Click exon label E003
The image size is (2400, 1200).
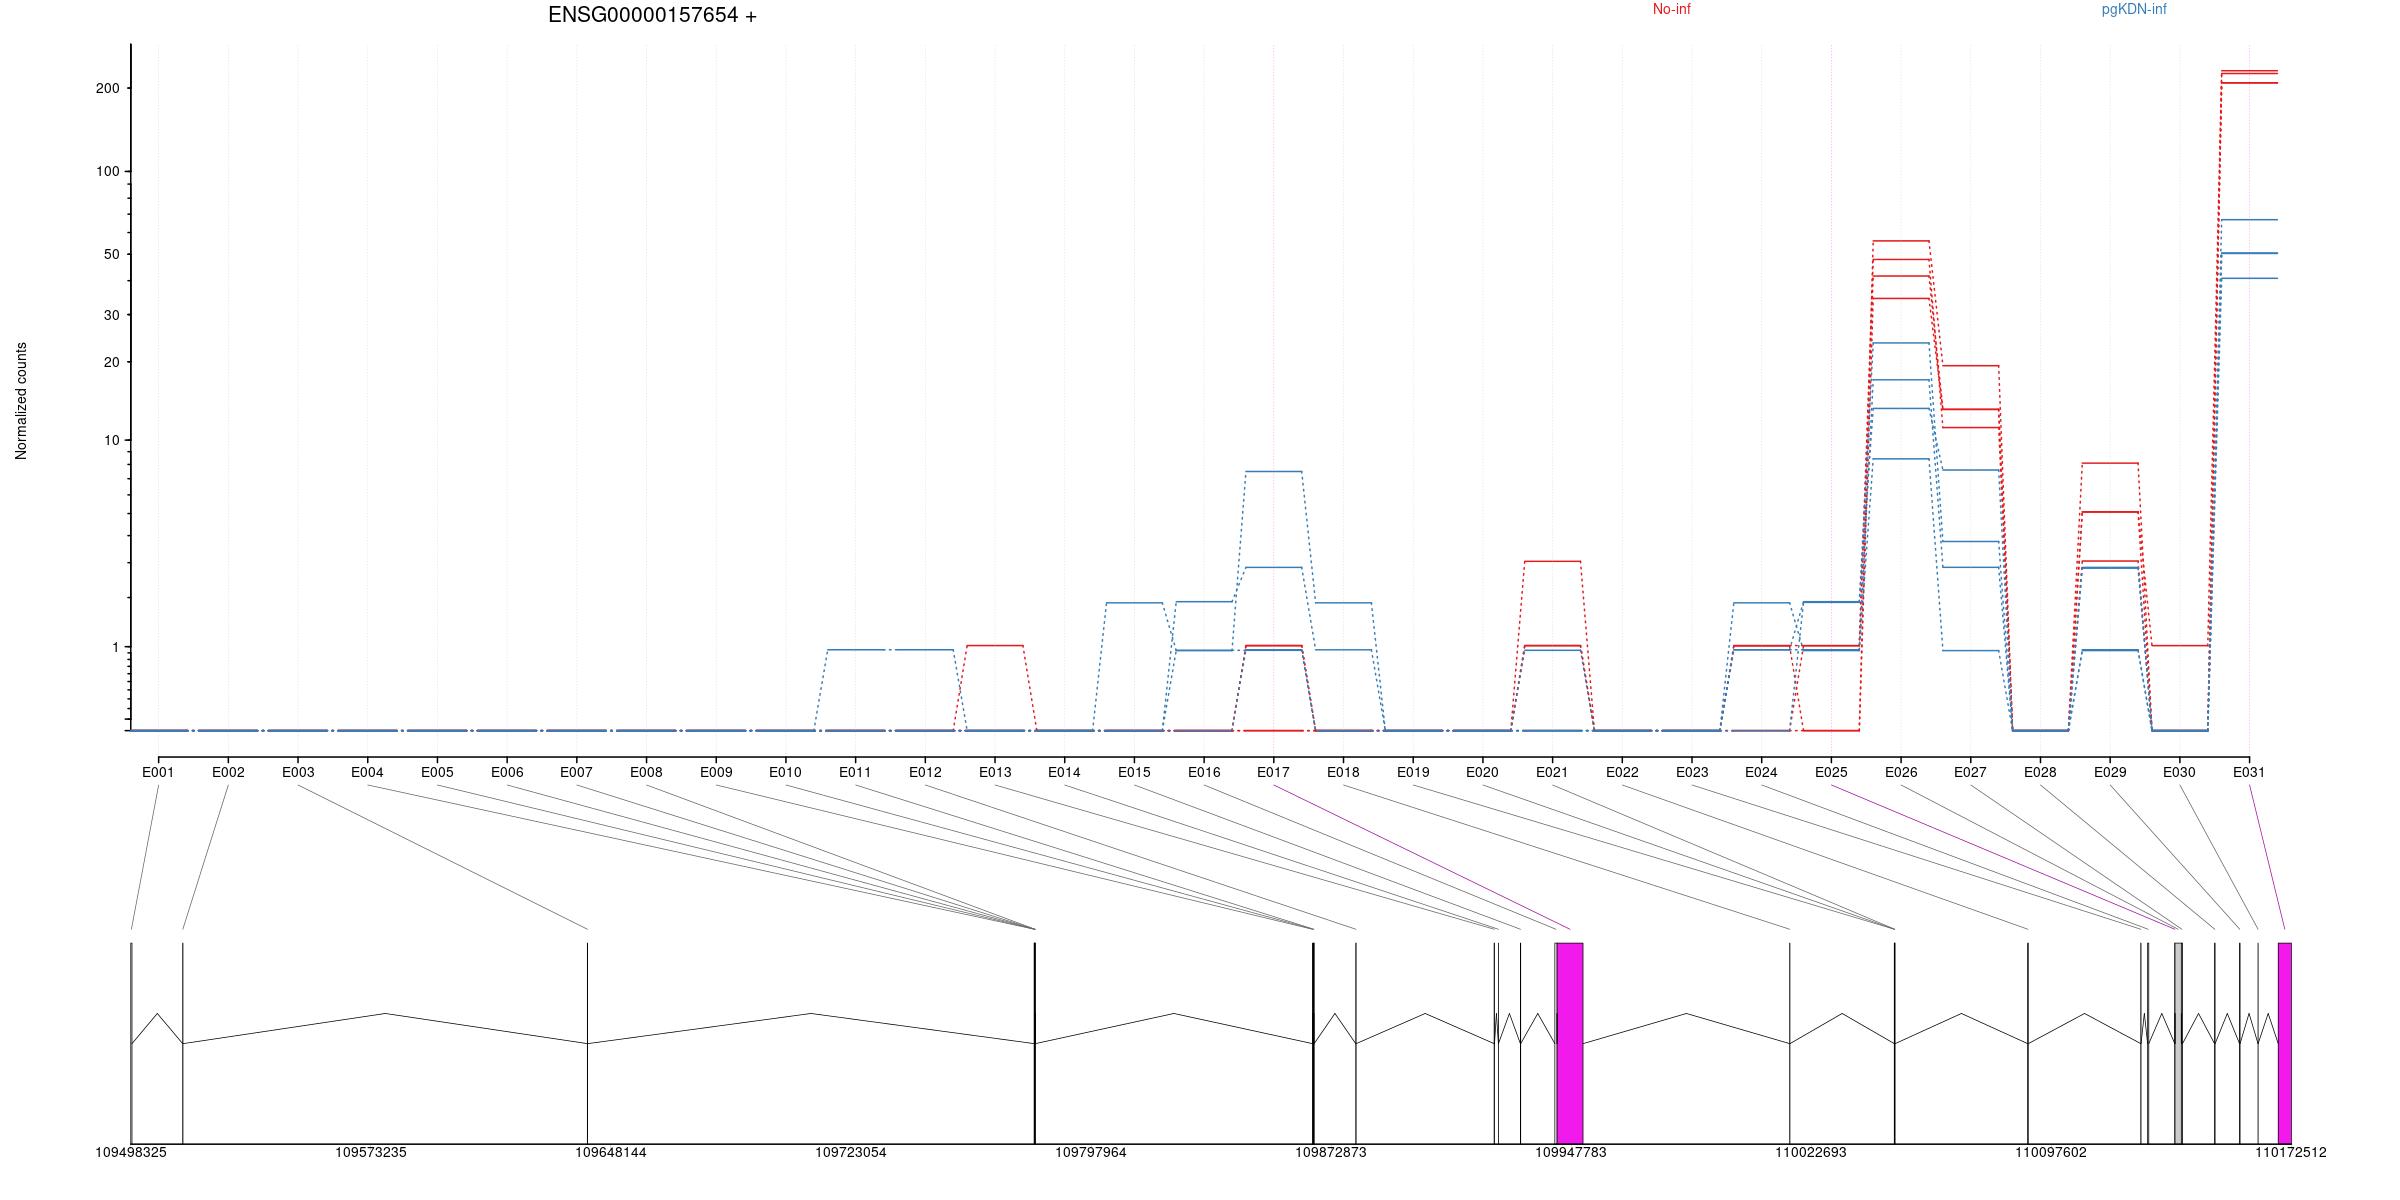coord(298,772)
